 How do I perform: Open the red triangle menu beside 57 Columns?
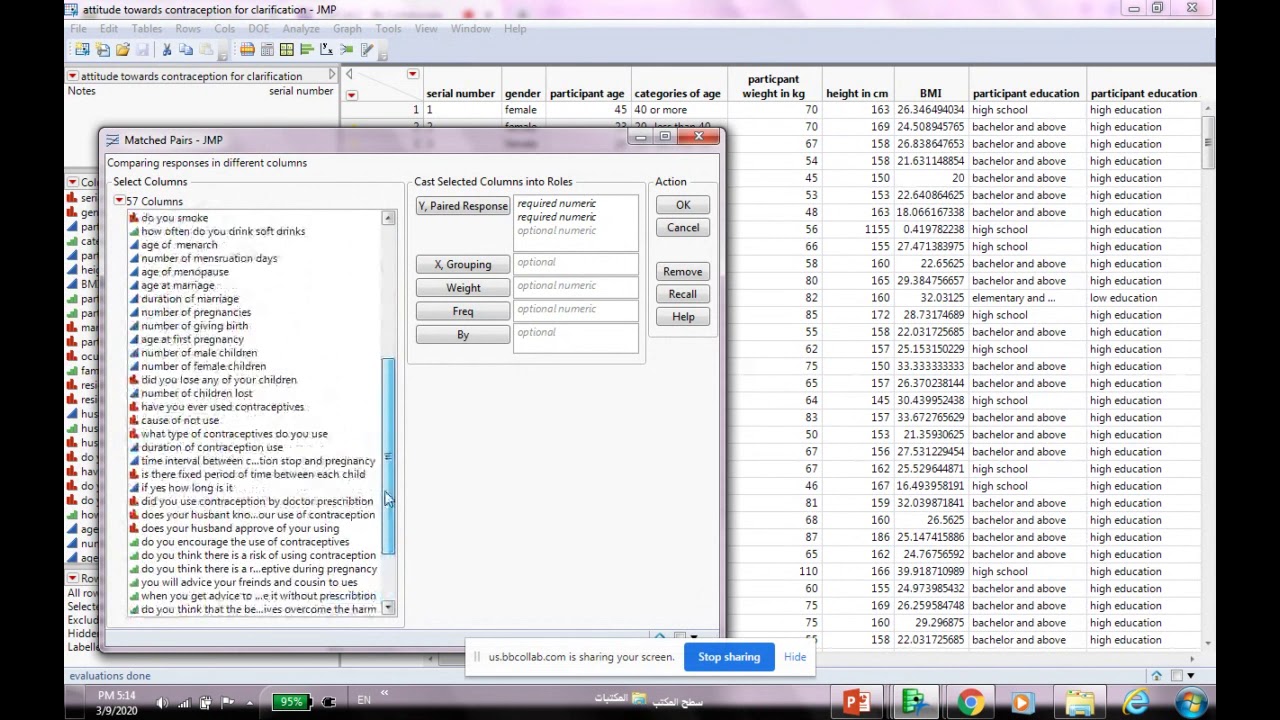(x=119, y=201)
